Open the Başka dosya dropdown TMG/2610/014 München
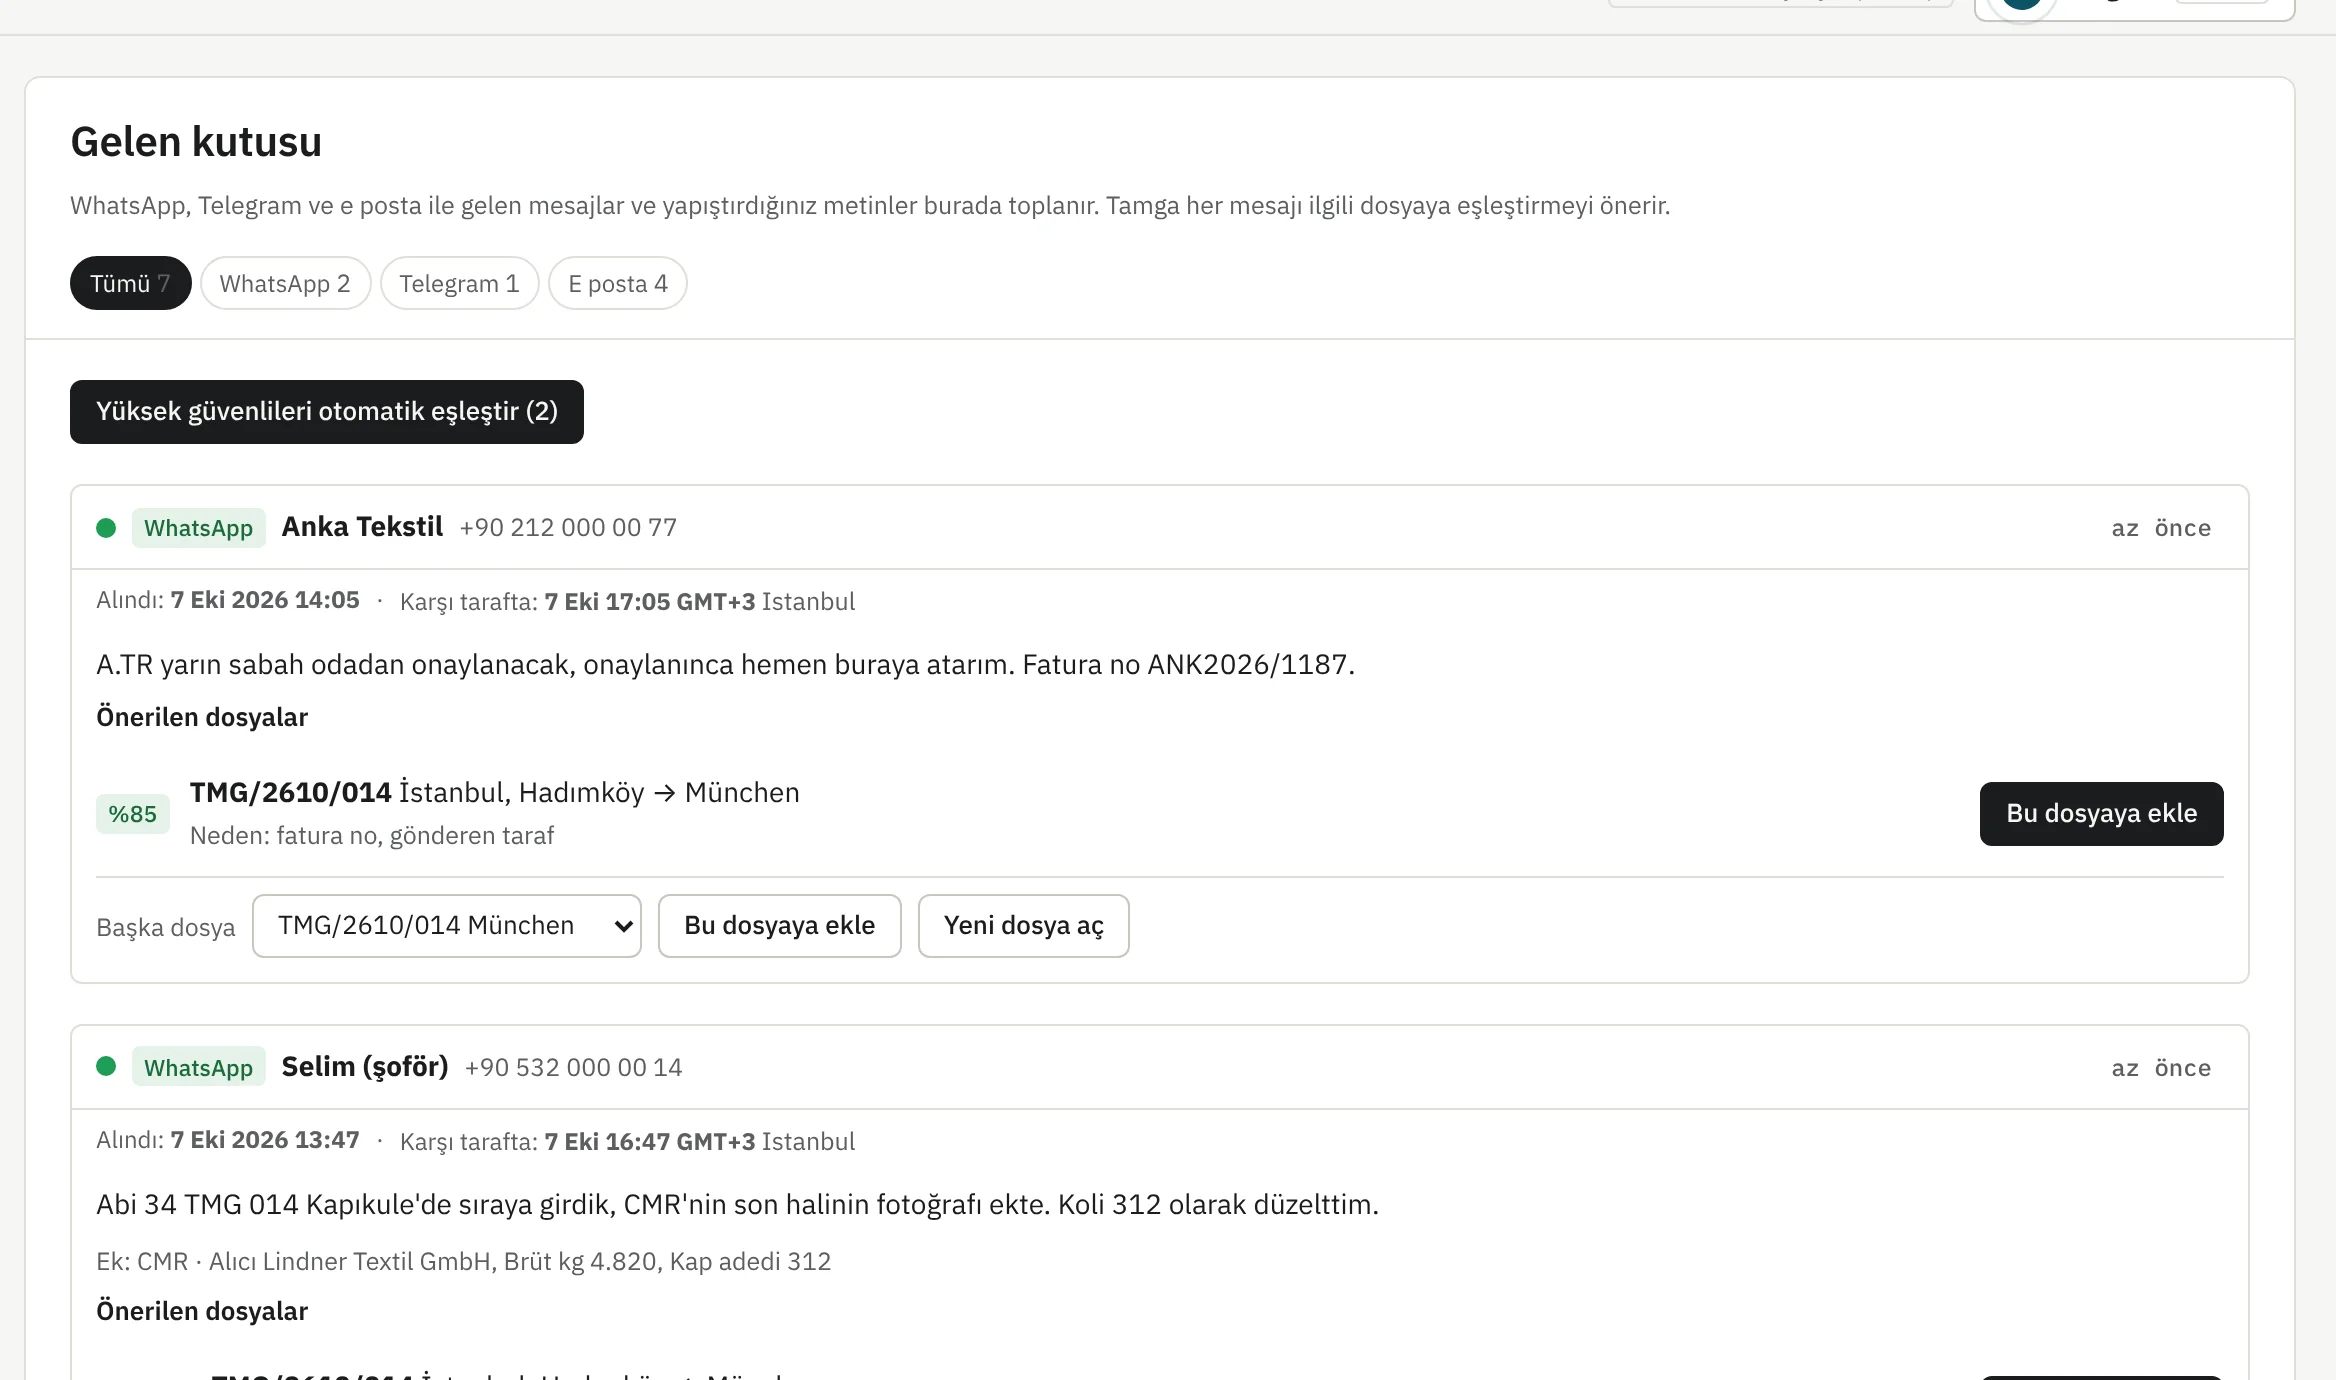The image size is (2336, 1380). [x=446, y=926]
